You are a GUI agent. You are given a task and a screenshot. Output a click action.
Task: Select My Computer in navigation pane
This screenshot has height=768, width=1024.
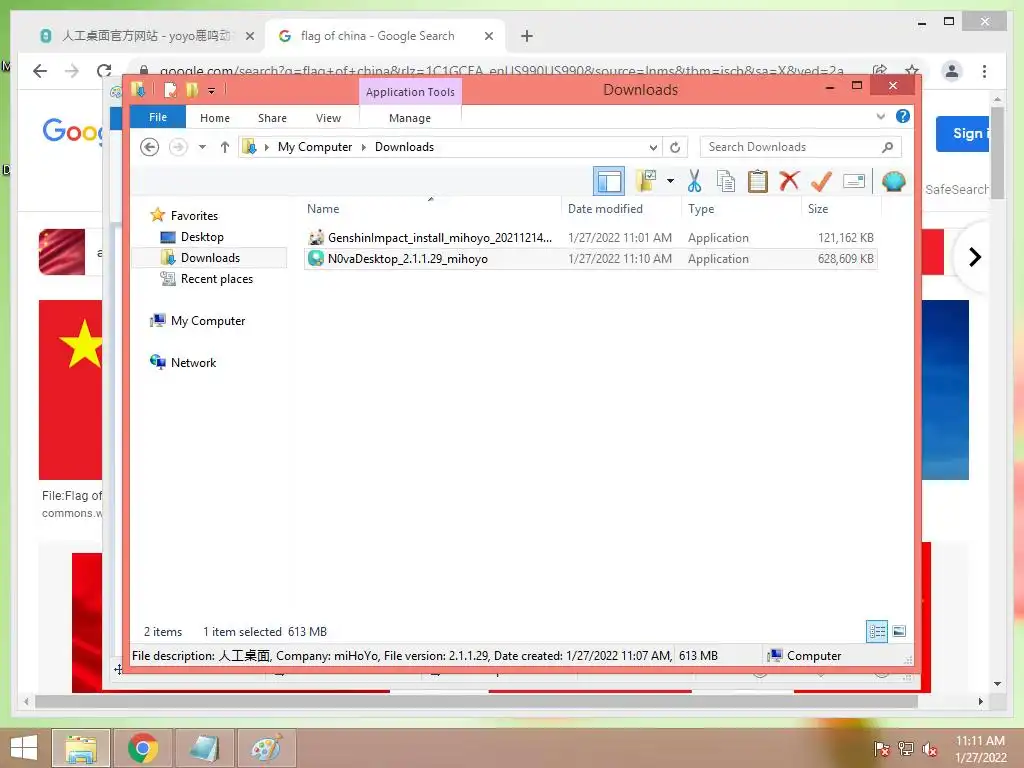[x=208, y=321]
